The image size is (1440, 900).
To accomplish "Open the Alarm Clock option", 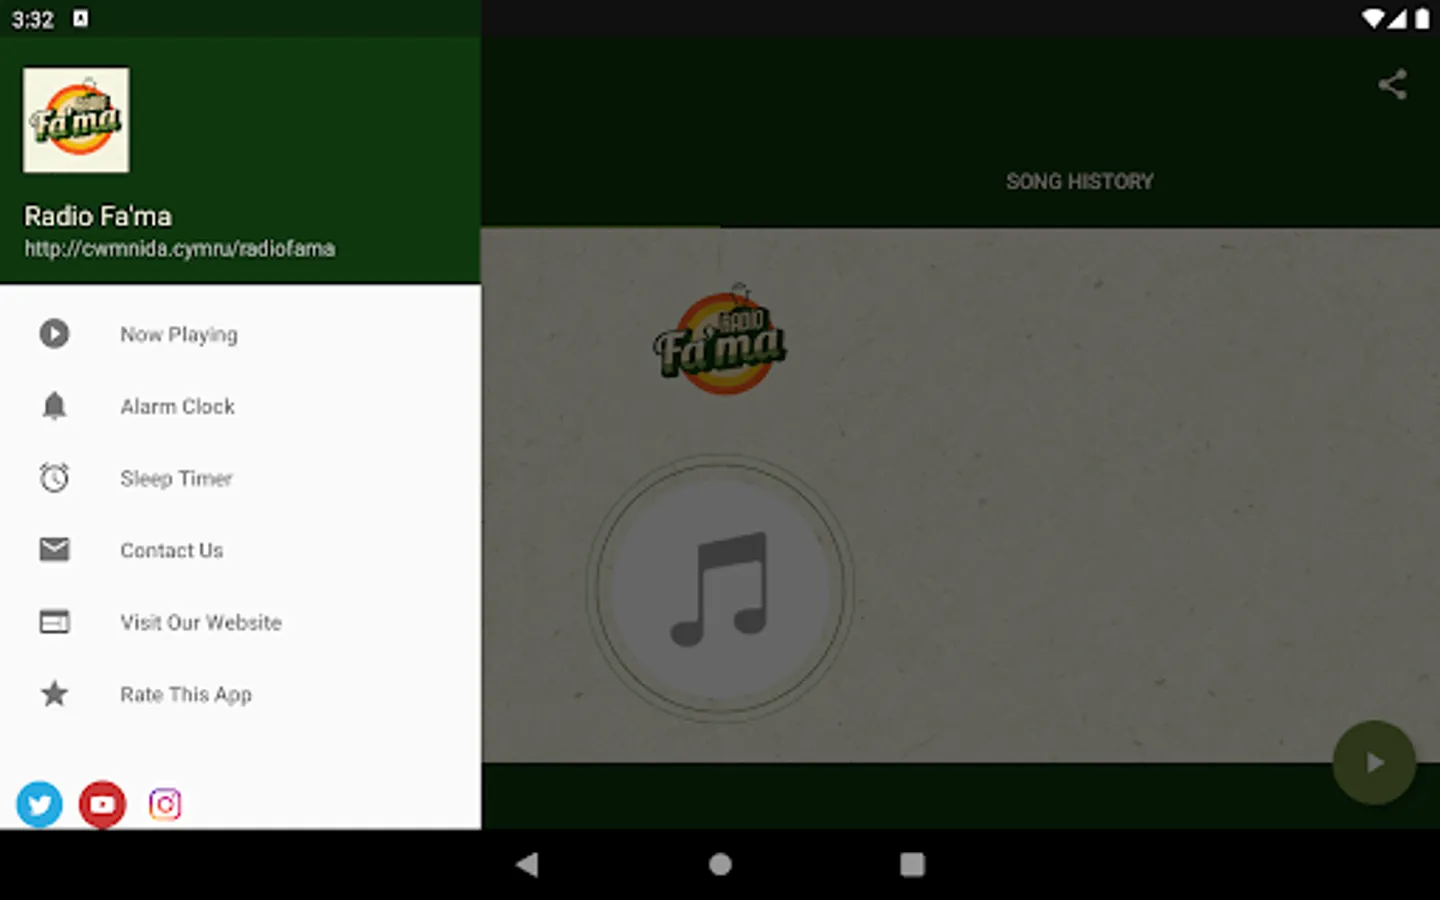I will 240,406.
